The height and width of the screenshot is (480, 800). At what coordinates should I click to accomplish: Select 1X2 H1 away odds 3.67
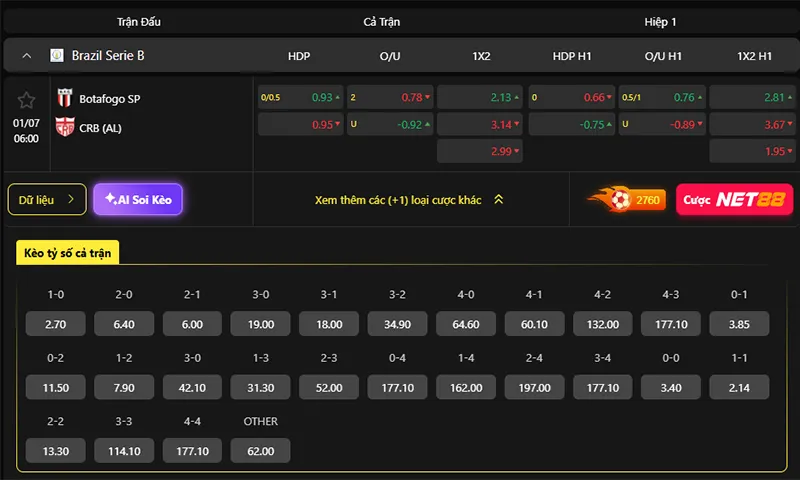(753, 124)
